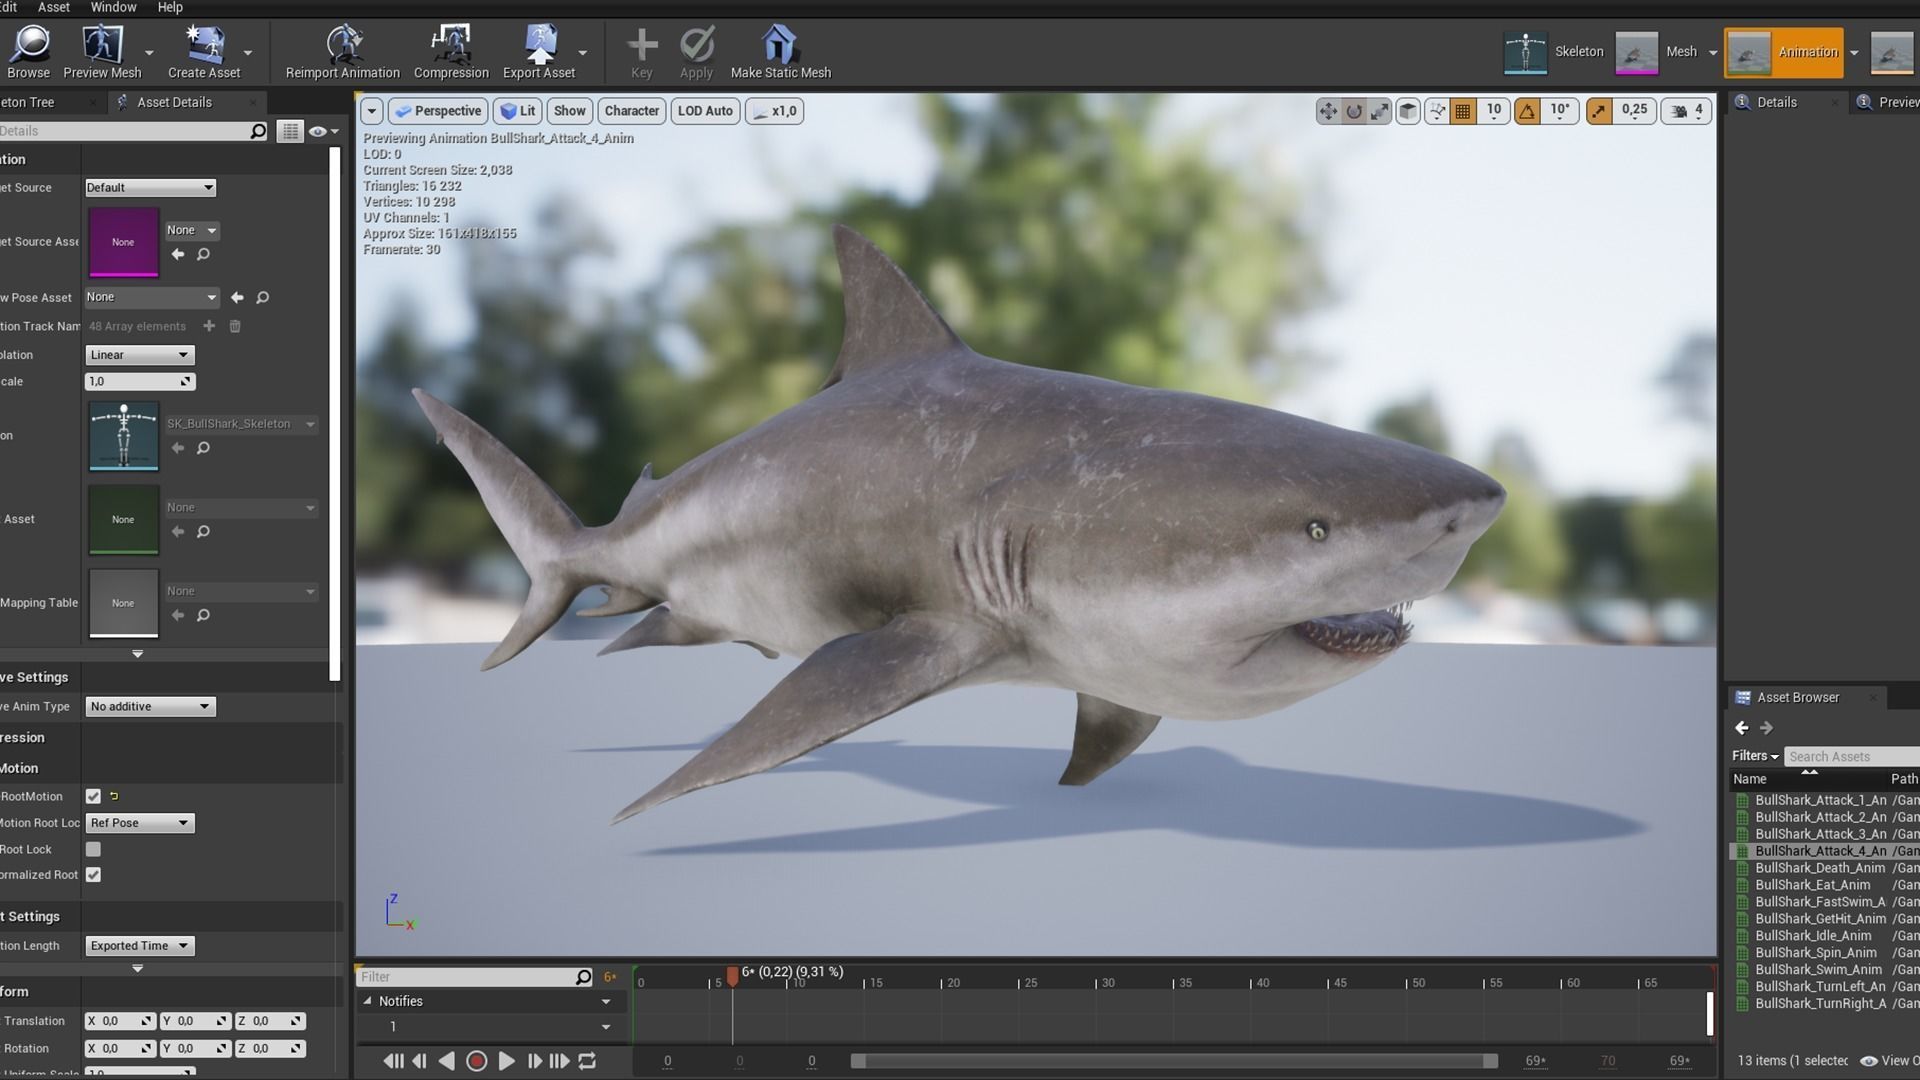Open the Linear interpolation dropdown
The height and width of the screenshot is (1080, 1920).
pyautogui.click(x=139, y=355)
